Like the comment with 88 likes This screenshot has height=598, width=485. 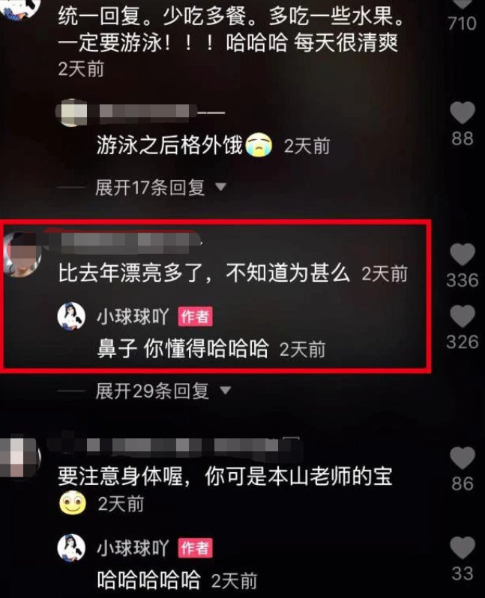(463, 113)
